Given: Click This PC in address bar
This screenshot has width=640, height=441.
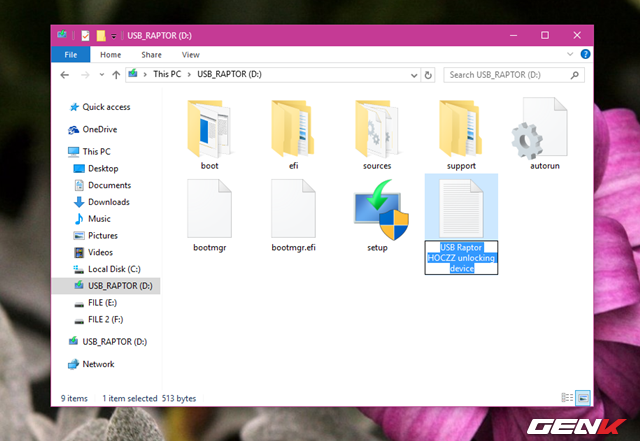Looking at the screenshot, I should [167, 74].
